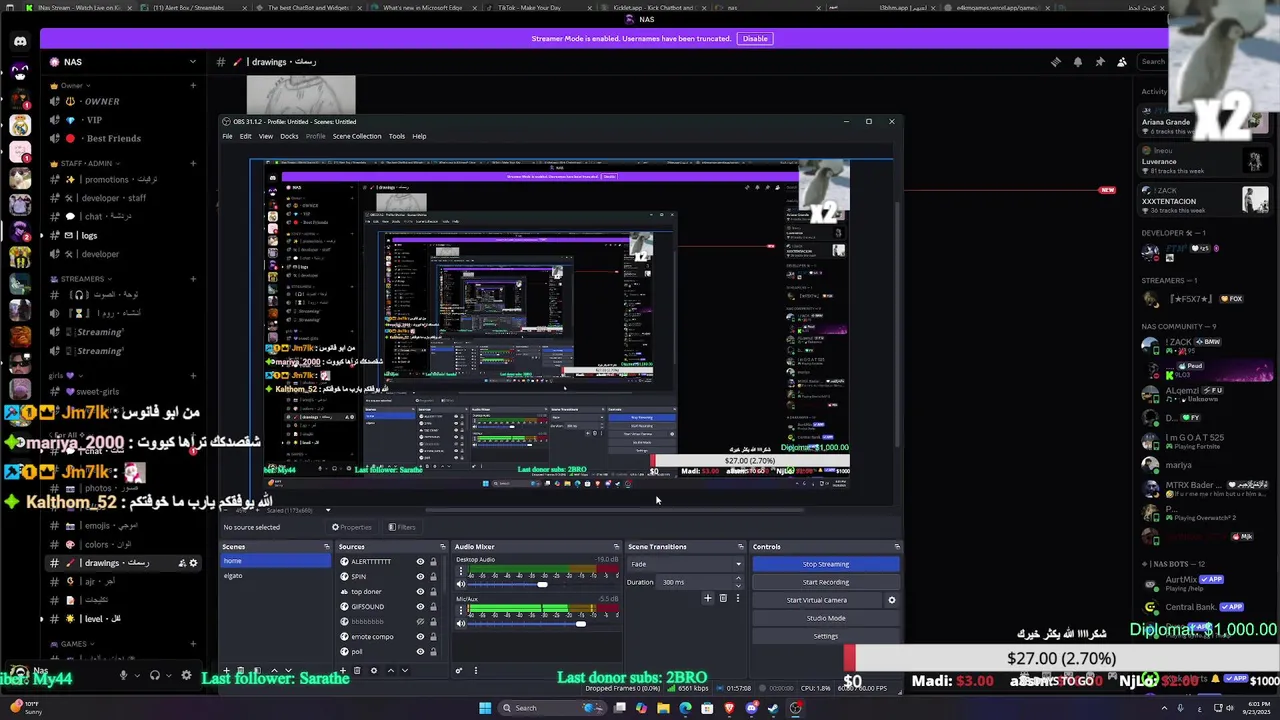Toggle visibility of GIFSOUND source
Viewport: 1280px width, 720px height.
[x=420, y=607]
